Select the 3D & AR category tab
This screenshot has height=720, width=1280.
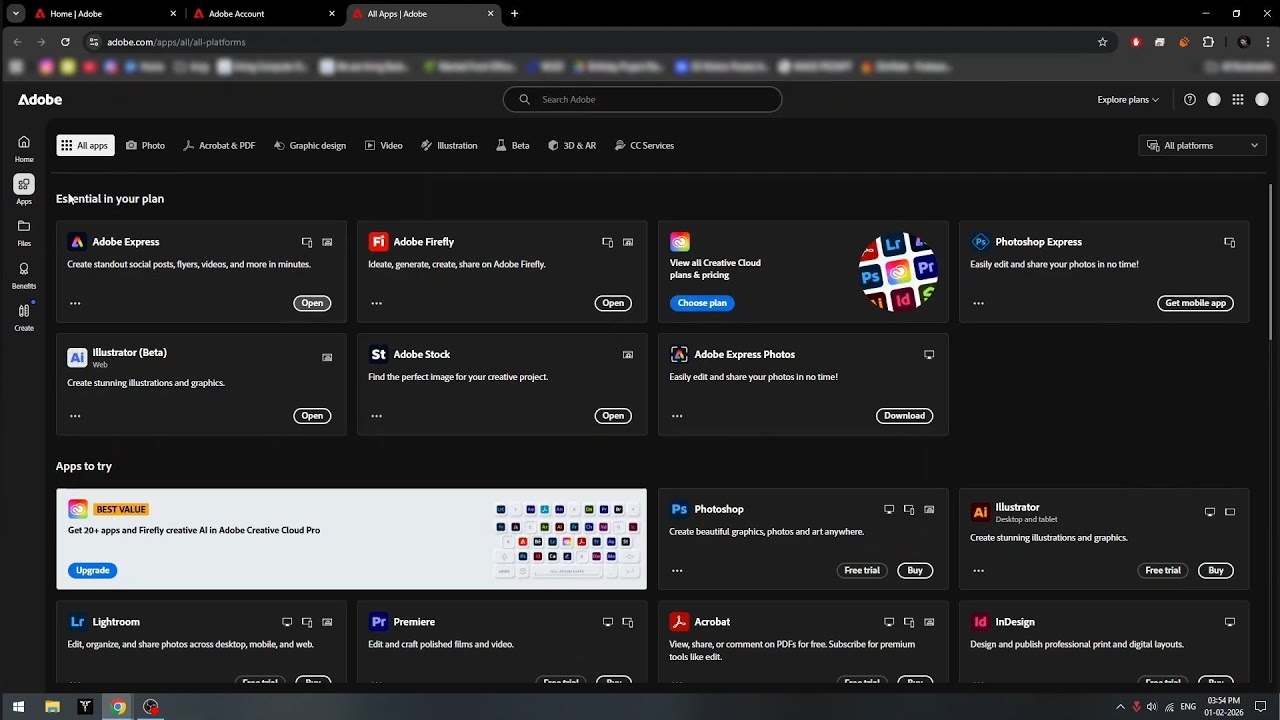click(572, 145)
